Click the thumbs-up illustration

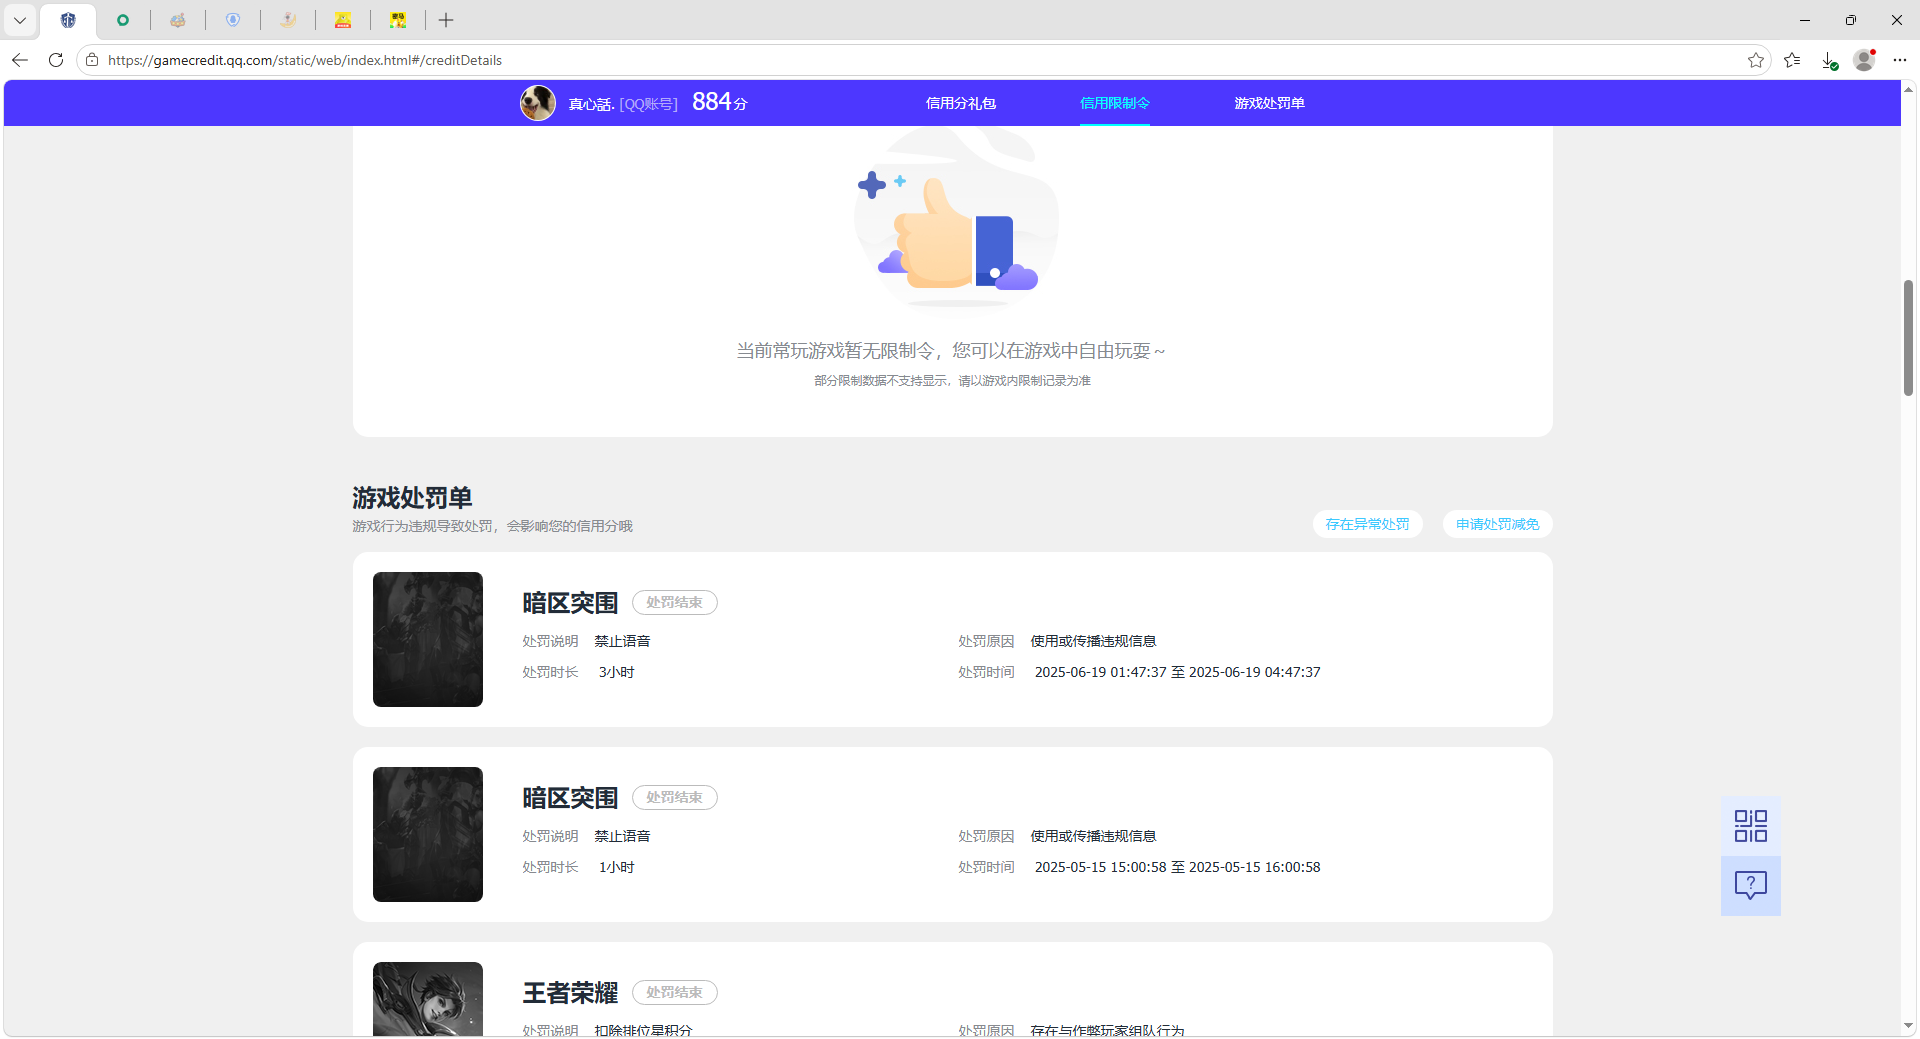(956, 220)
